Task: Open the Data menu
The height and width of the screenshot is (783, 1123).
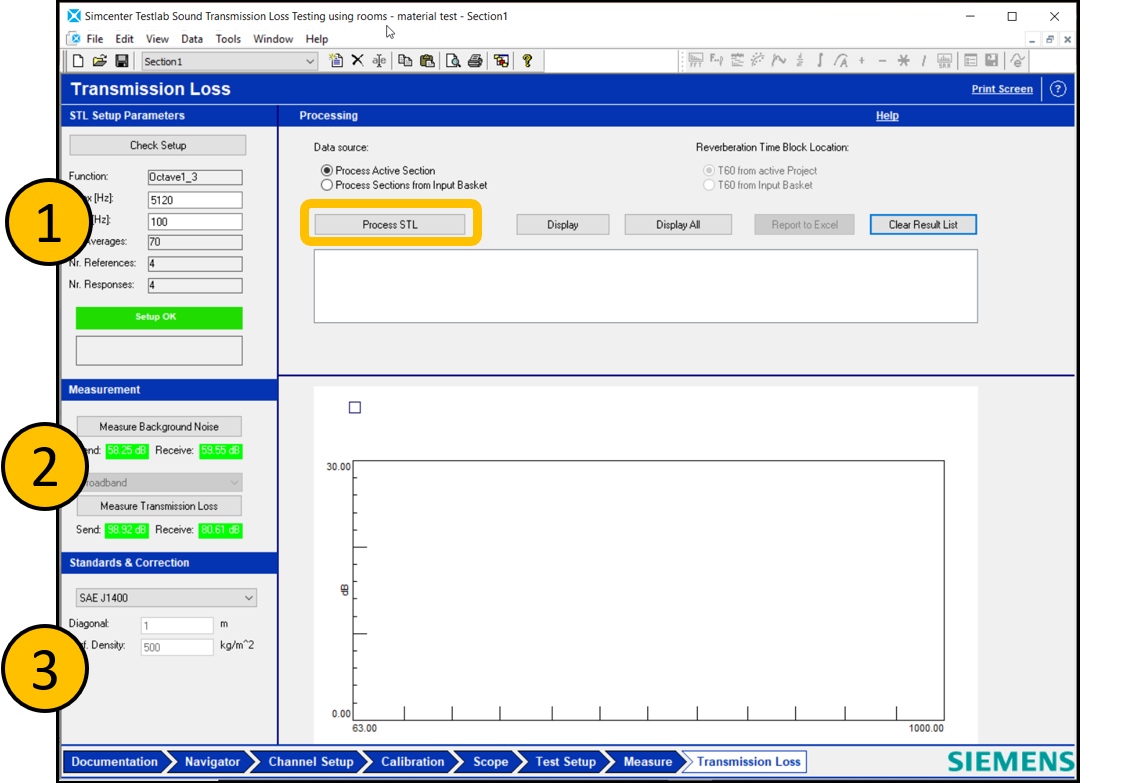Action: pyautogui.click(x=192, y=39)
